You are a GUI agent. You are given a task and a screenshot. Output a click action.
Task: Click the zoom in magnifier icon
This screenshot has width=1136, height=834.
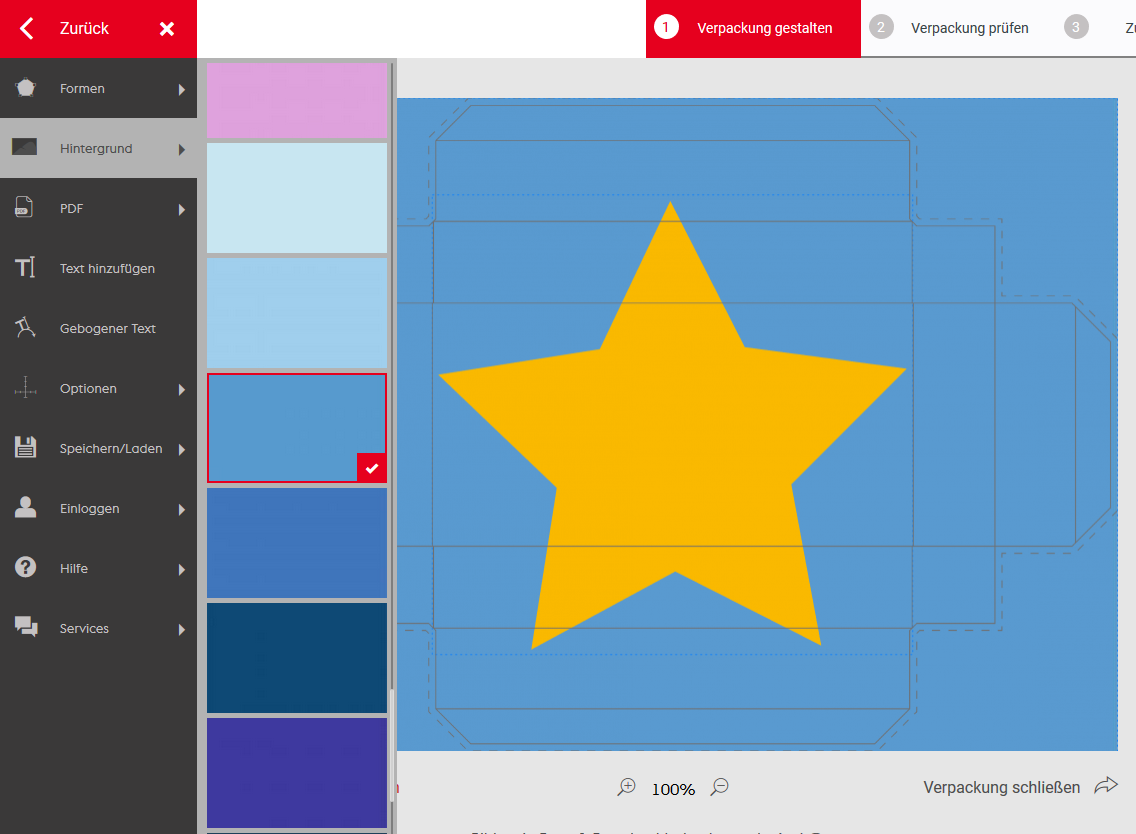627,787
